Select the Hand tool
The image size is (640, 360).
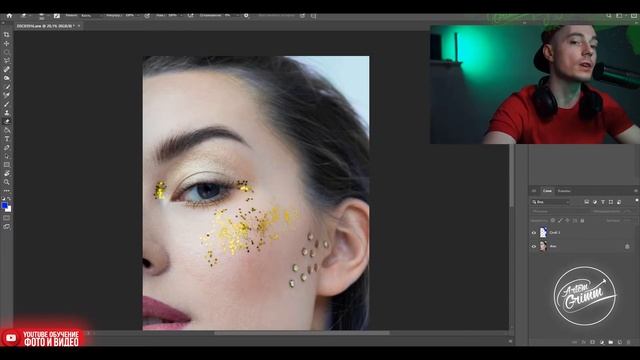tap(7, 173)
